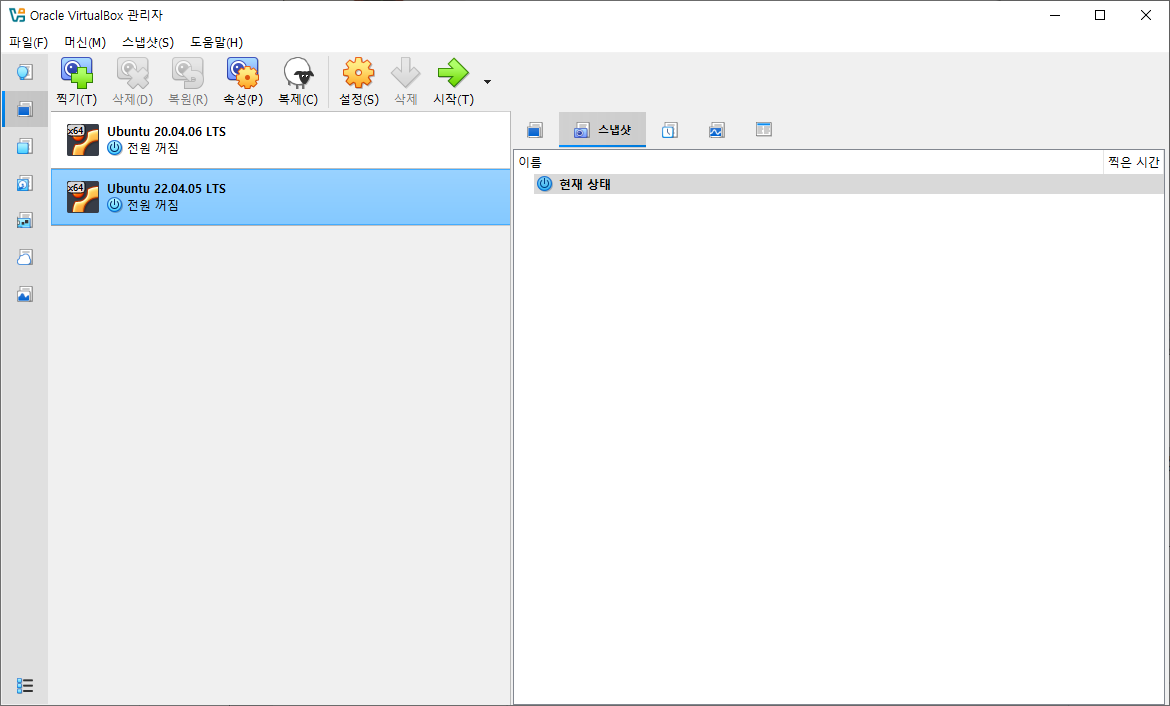Open the Cloud sidebar tool
Screen dimensions: 1170x706
(x=25, y=257)
